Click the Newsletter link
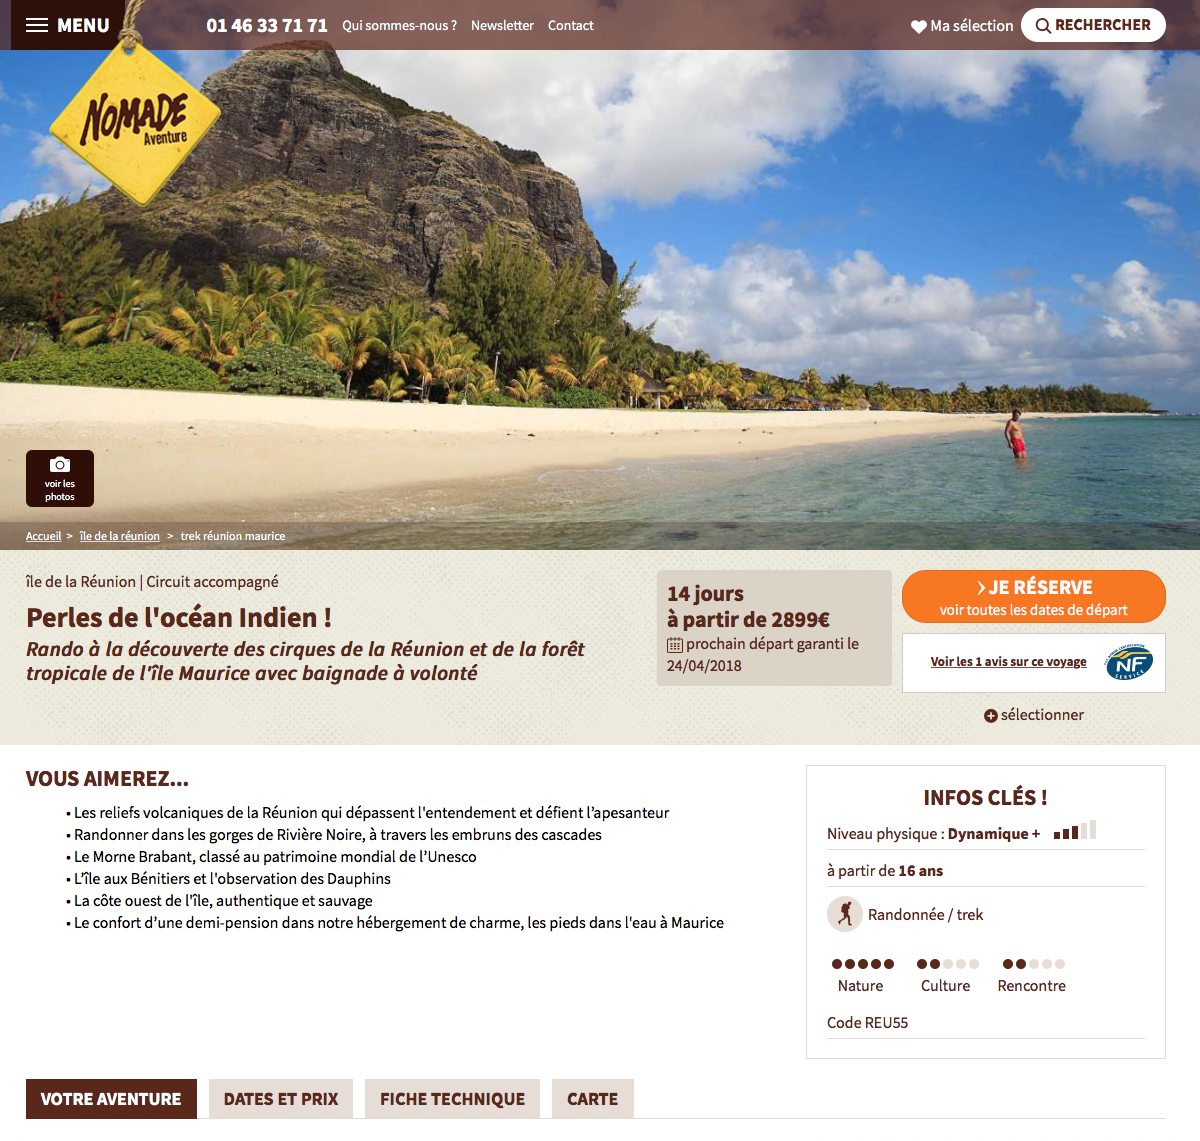The image size is (1200, 1141). [502, 26]
